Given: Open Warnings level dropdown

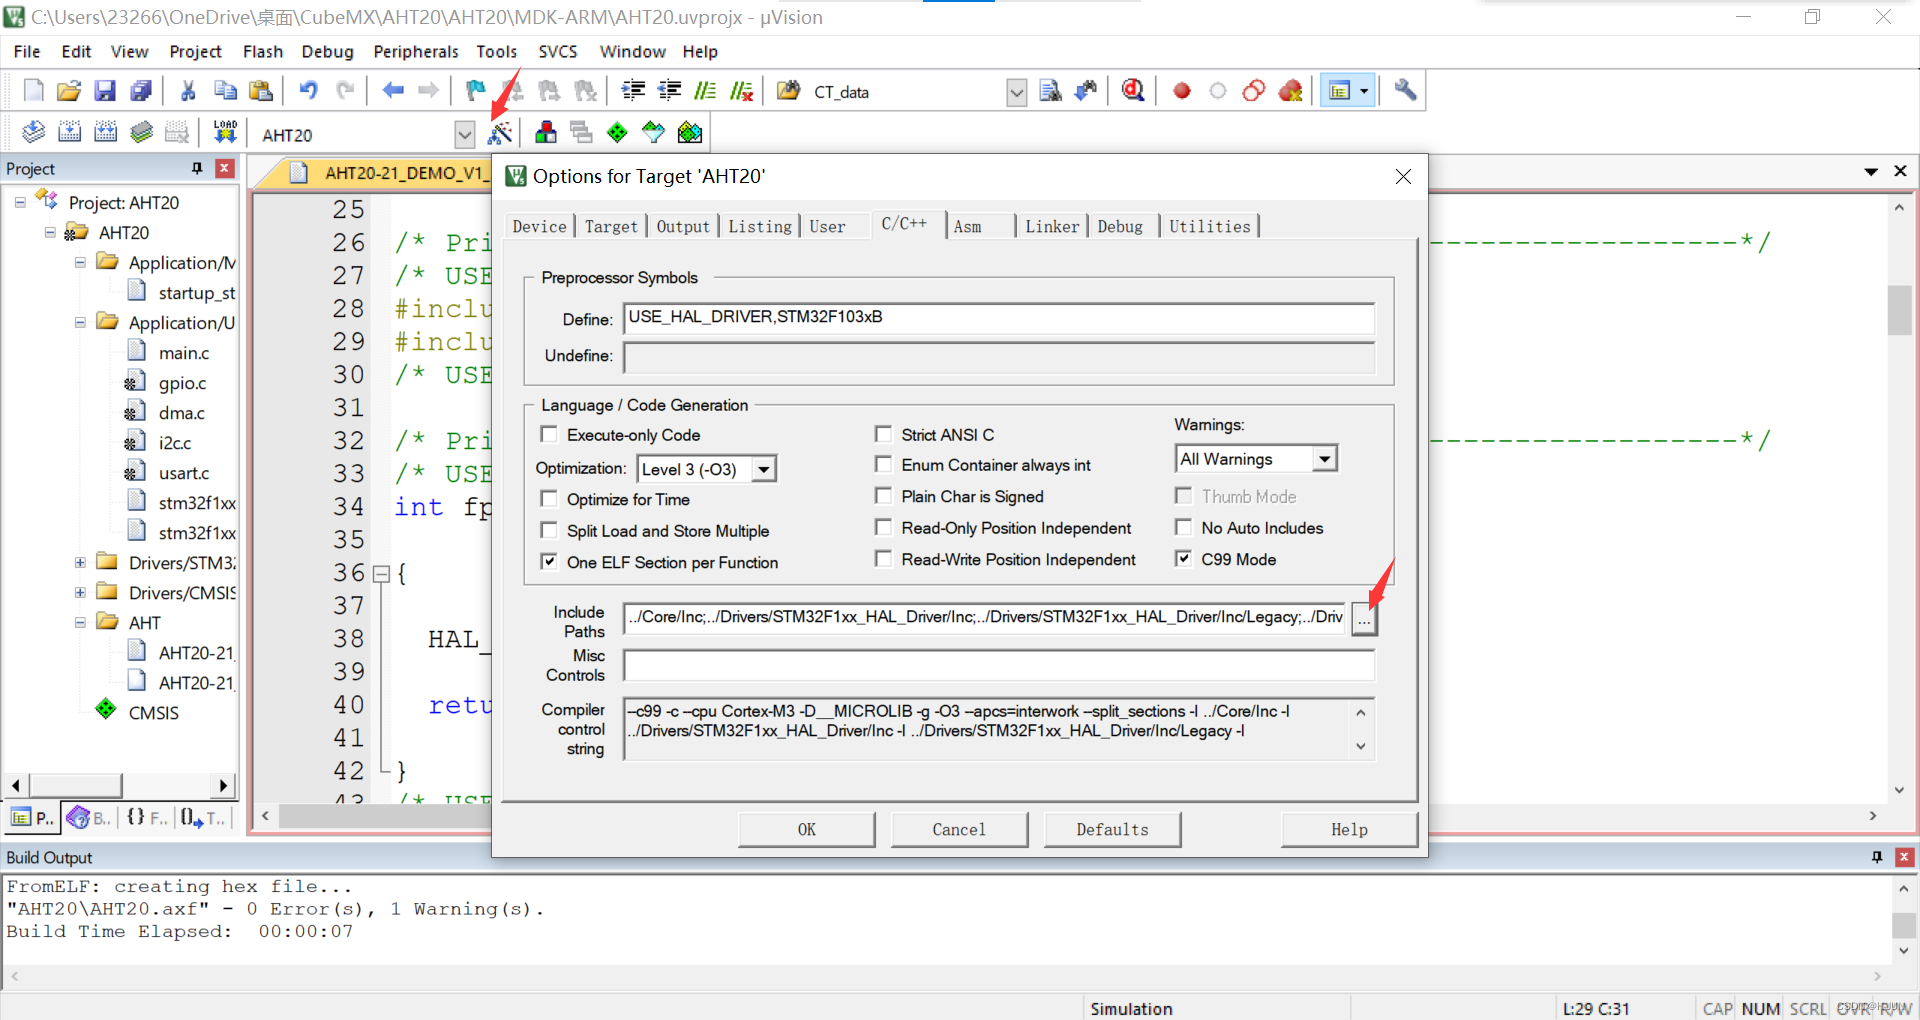Looking at the screenshot, I should tap(1325, 459).
